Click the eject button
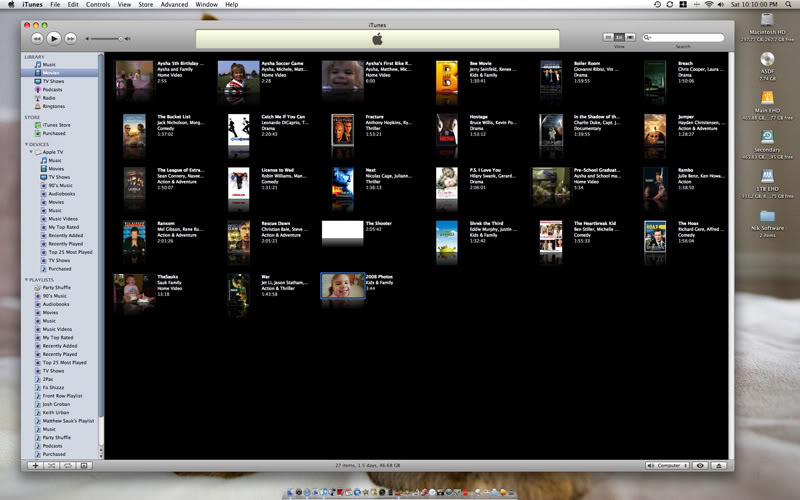Viewport: 800px width, 500px height. click(x=719, y=465)
